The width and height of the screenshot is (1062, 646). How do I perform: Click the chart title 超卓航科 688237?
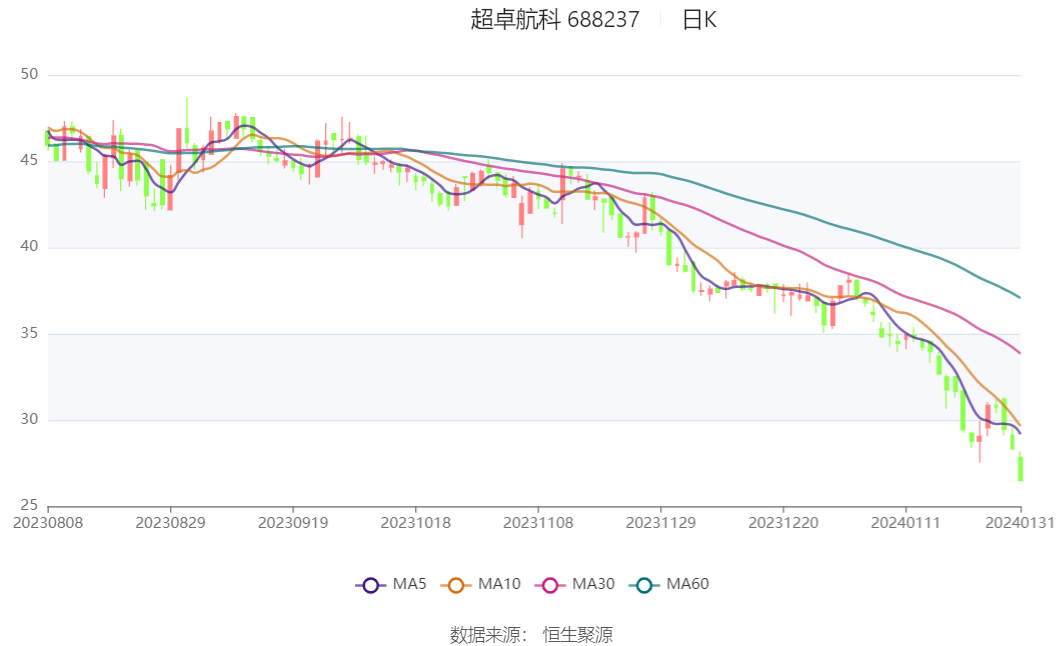pyautogui.click(x=555, y=19)
